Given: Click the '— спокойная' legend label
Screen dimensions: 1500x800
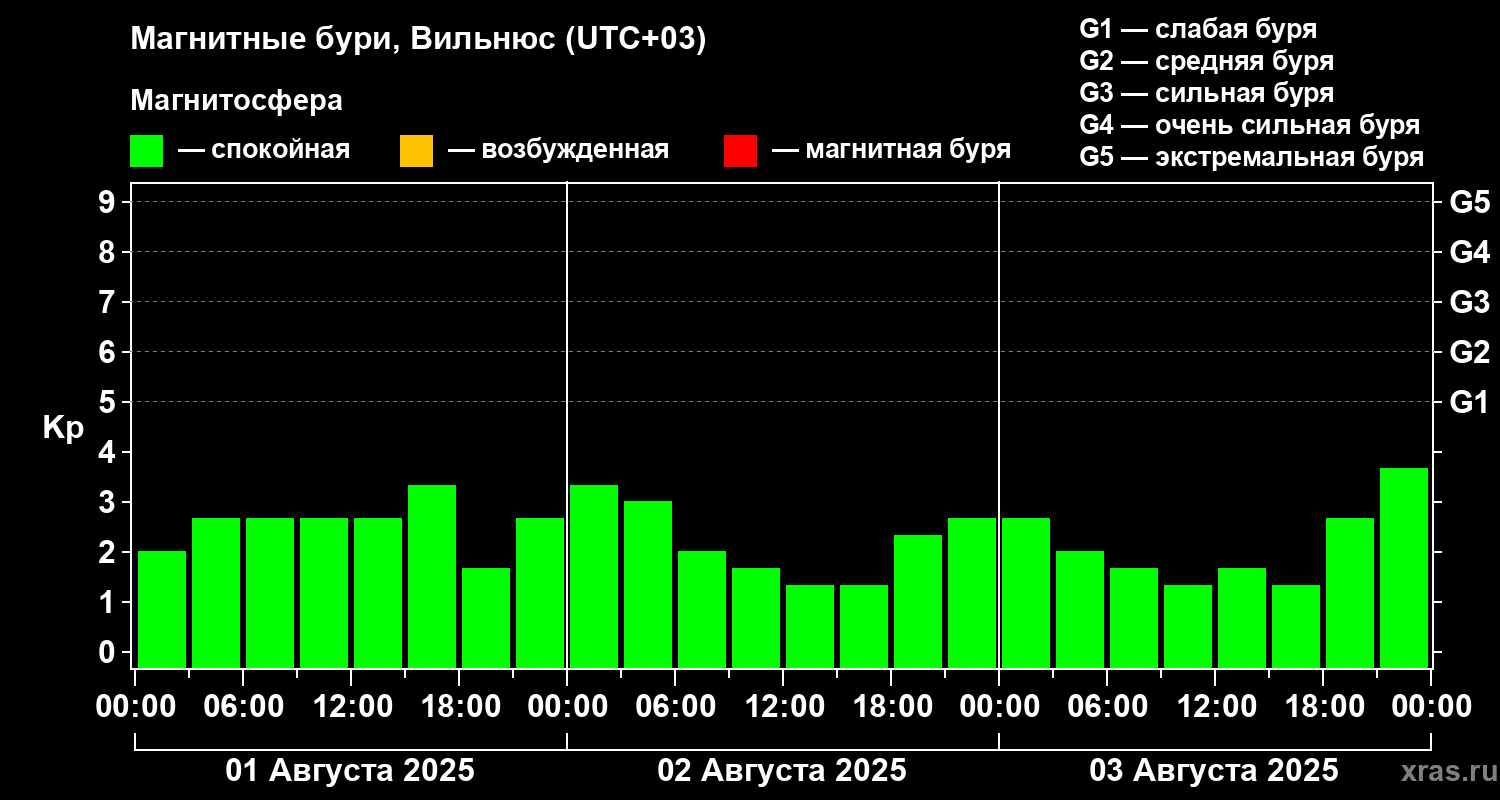Looking at the screenshot, I should coord(264,150).
